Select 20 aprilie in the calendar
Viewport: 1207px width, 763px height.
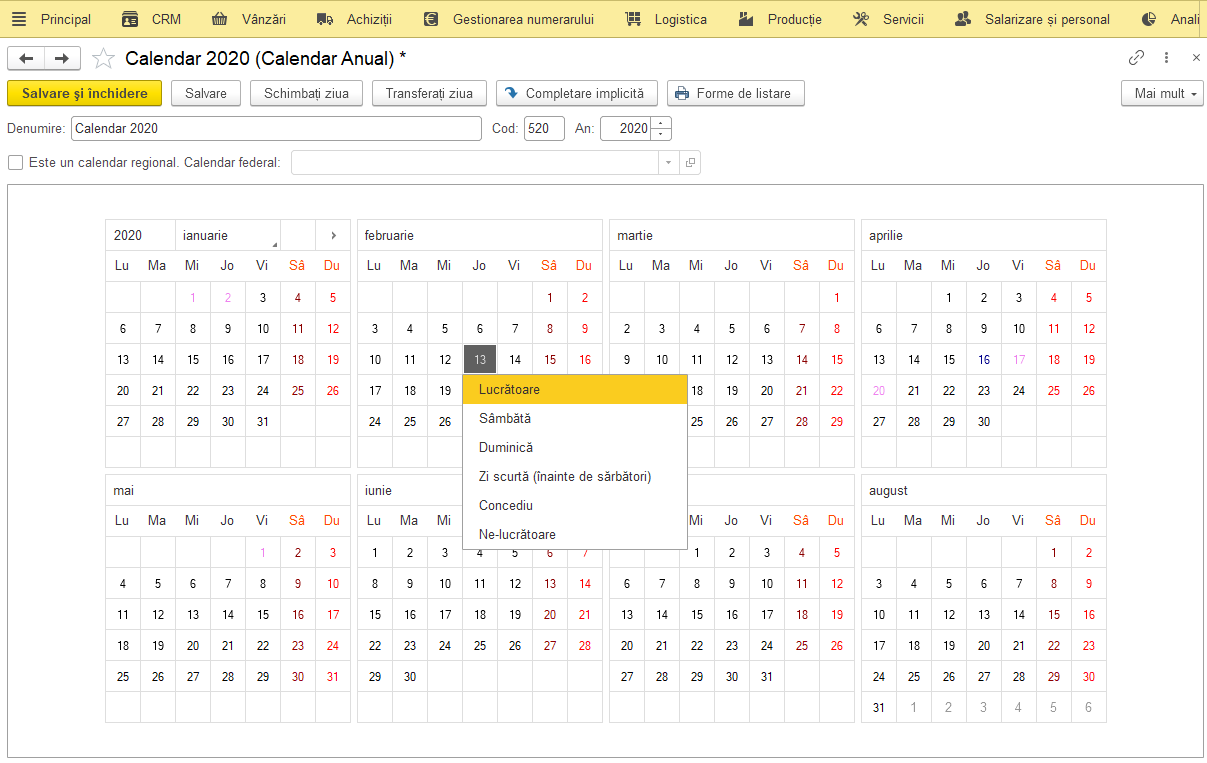tap(879, 391)
